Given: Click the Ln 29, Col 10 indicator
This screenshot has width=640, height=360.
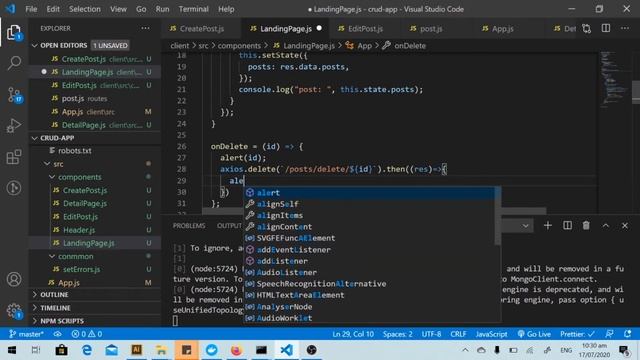Looking at the screenshot, I should tap(353, 334).
